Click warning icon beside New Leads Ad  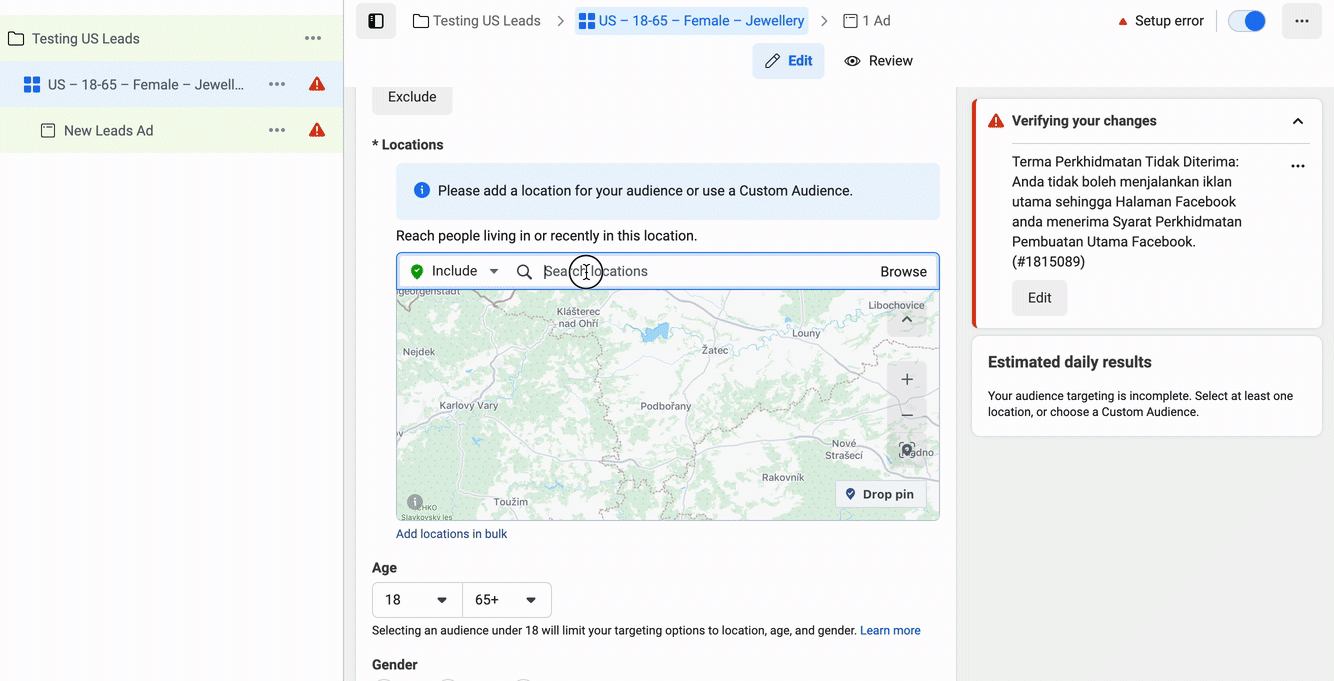[317, 130]
